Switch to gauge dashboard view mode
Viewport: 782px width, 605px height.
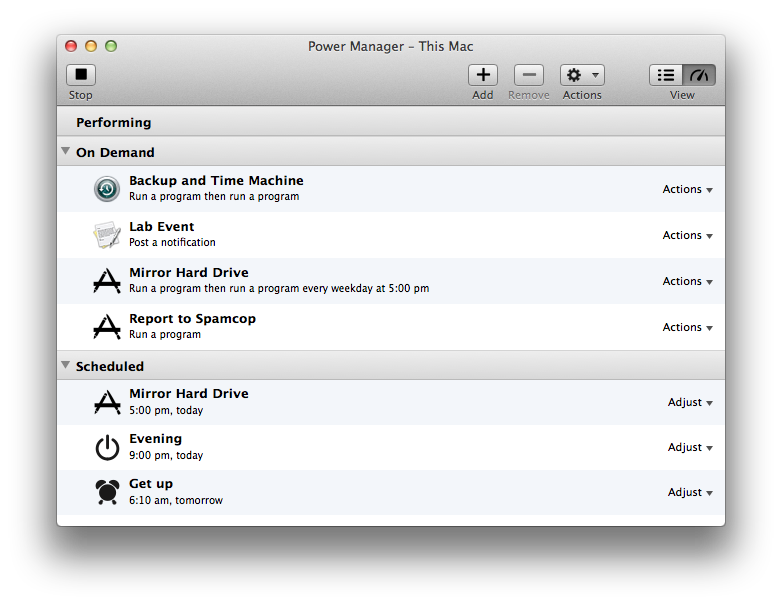(x=699, y=75)
